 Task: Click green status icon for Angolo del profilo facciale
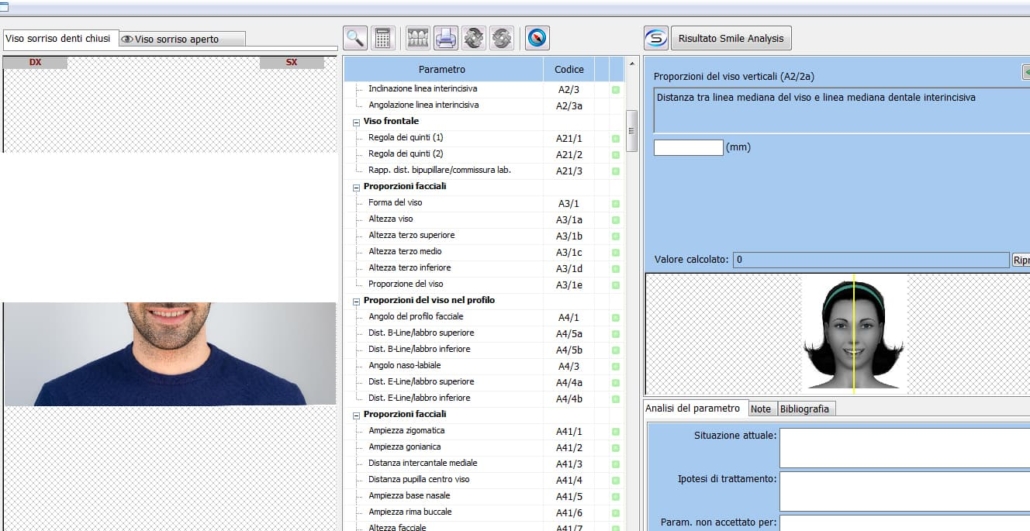616,317
